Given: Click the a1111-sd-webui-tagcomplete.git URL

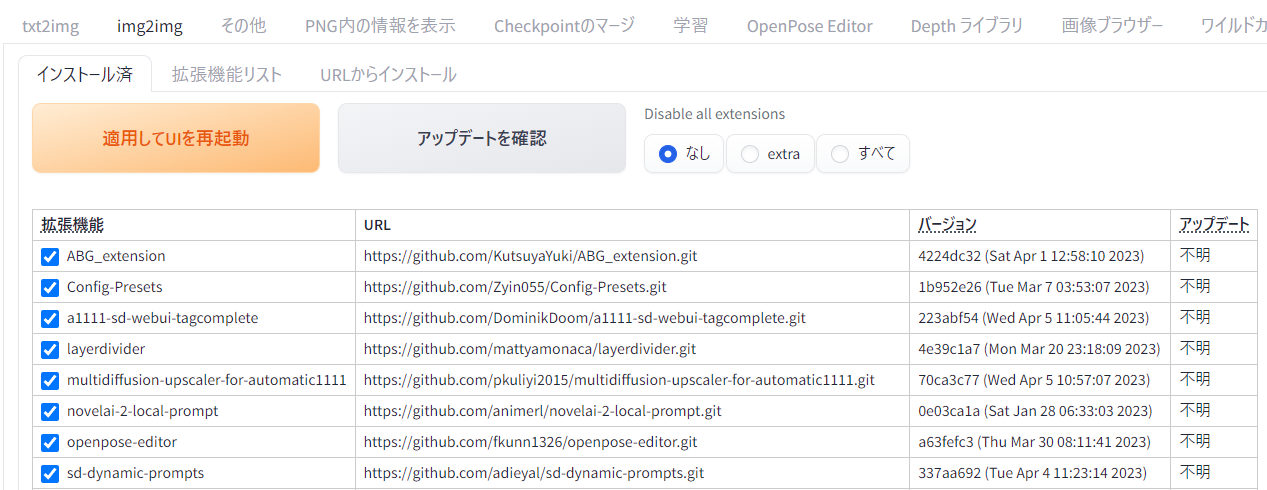Looking at the screenshot, I should pyautogui.click(x=585, y=318).
